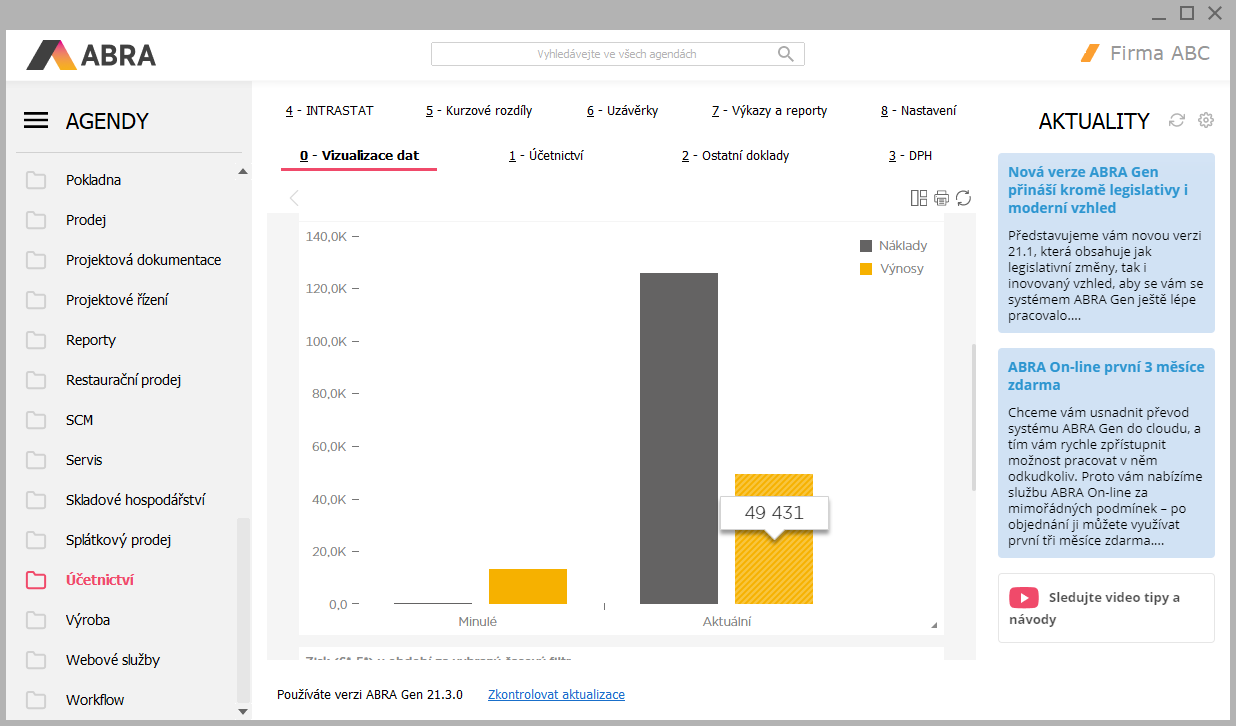The height and width of the screenshot is (726, 1236).
Task: Click the AKTUALITY heading
Action: click(x=1094, y=121)
